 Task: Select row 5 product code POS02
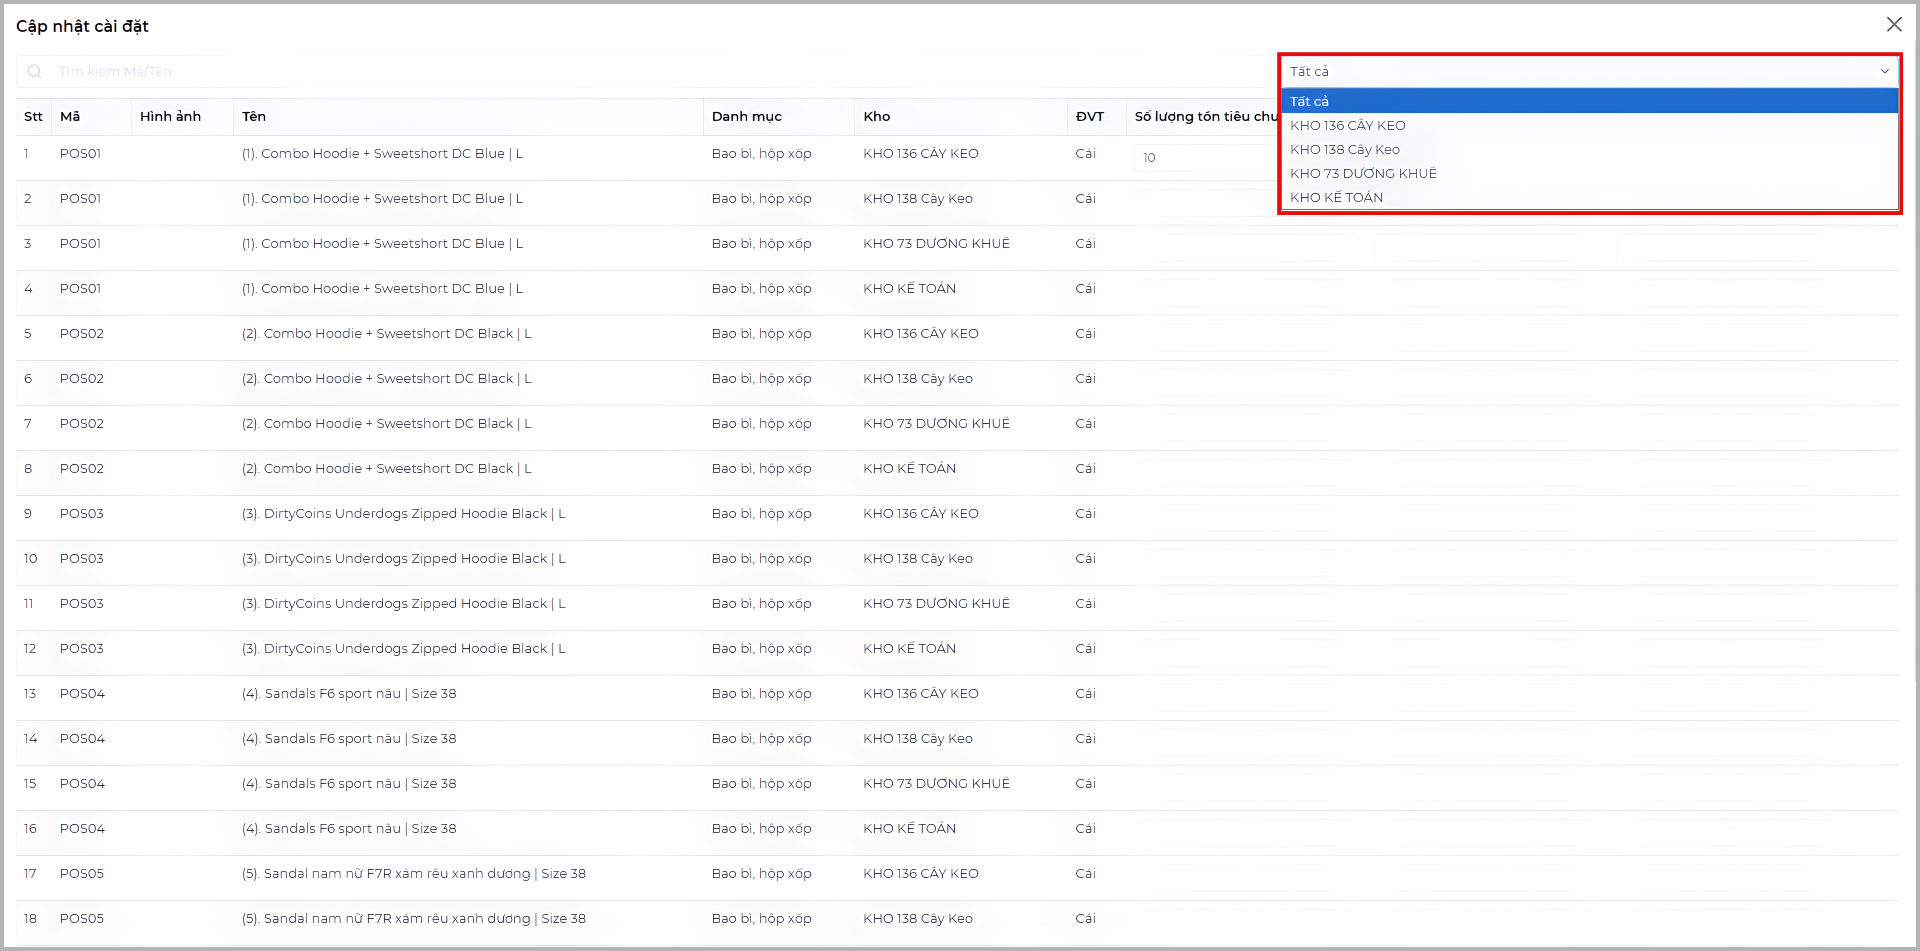pos(82,334)
